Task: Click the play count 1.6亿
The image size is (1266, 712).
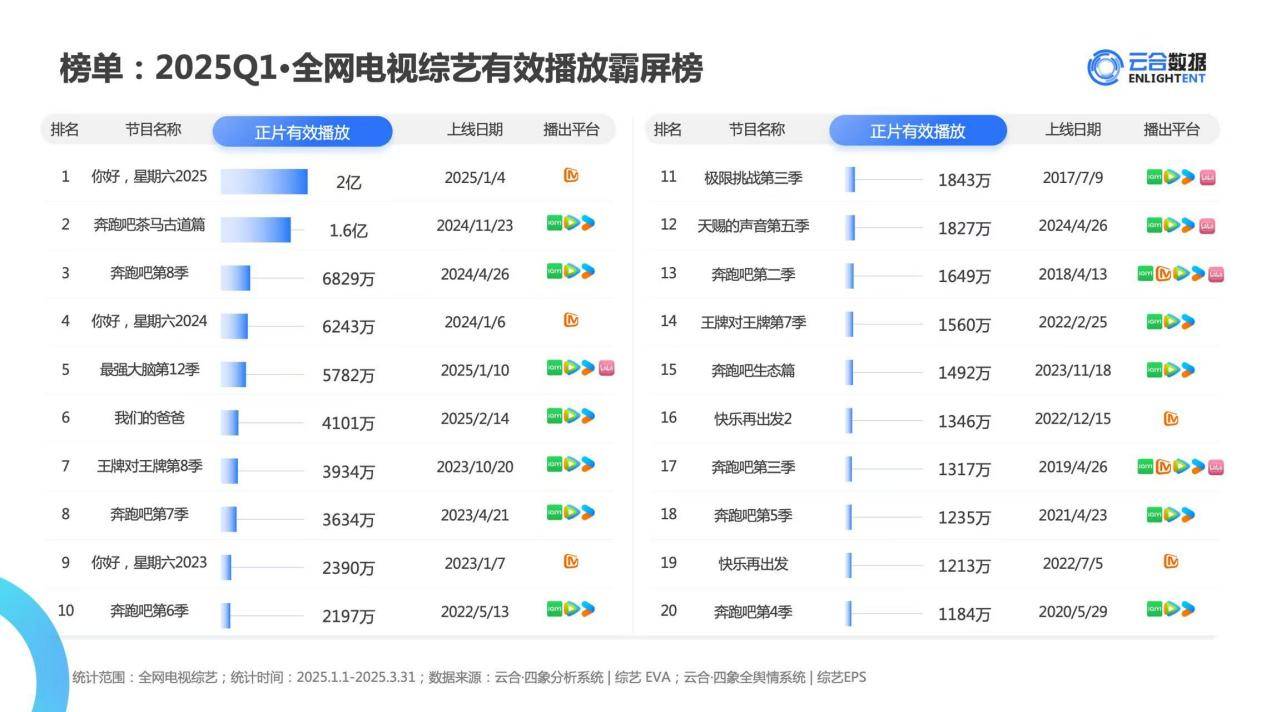Action: [x=349, y=230]
